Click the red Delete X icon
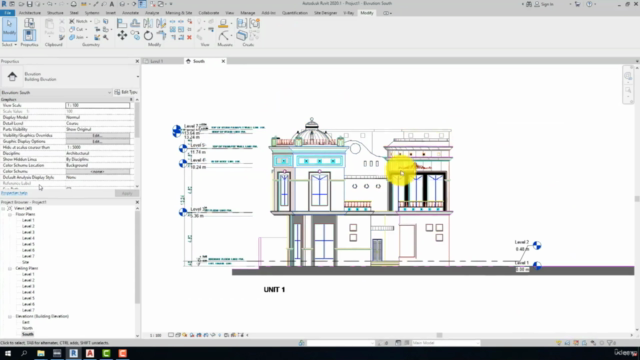The width and height of the screenshot is (640, 360). (x=189, y=37)
